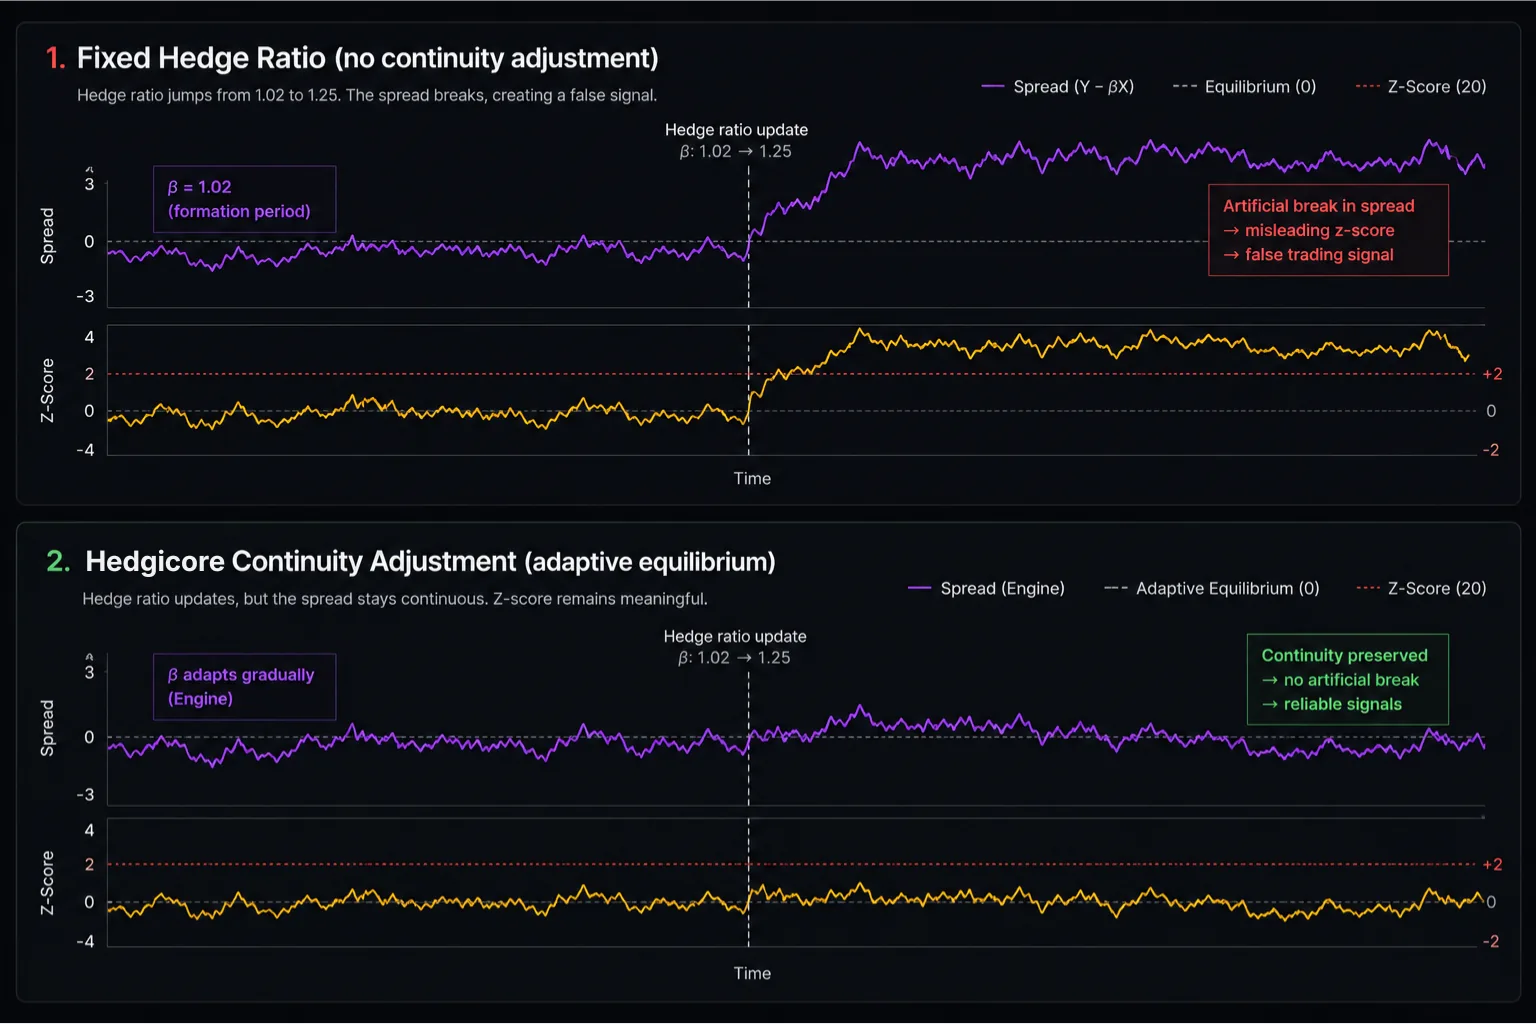Click the subtitle 'Hedge ratio jumps from 1.02 to 1.25'
The height and width of the screenshot is (1024, 1536).
pos(208,95)
